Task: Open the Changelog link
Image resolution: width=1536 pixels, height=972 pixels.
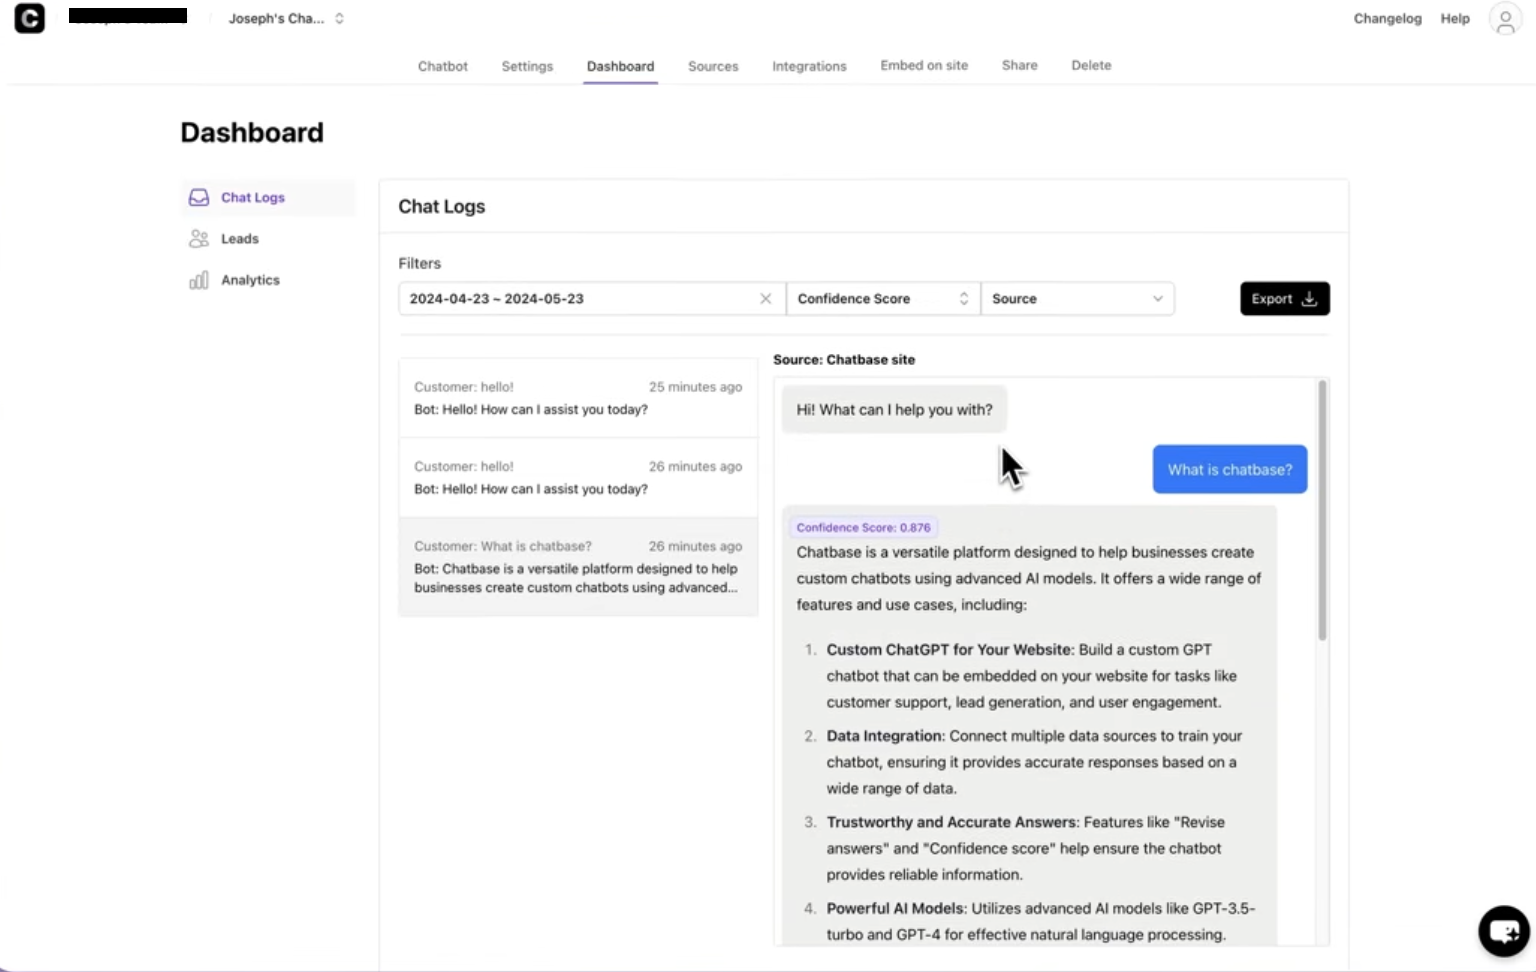Action: (x=1387, y=18)
